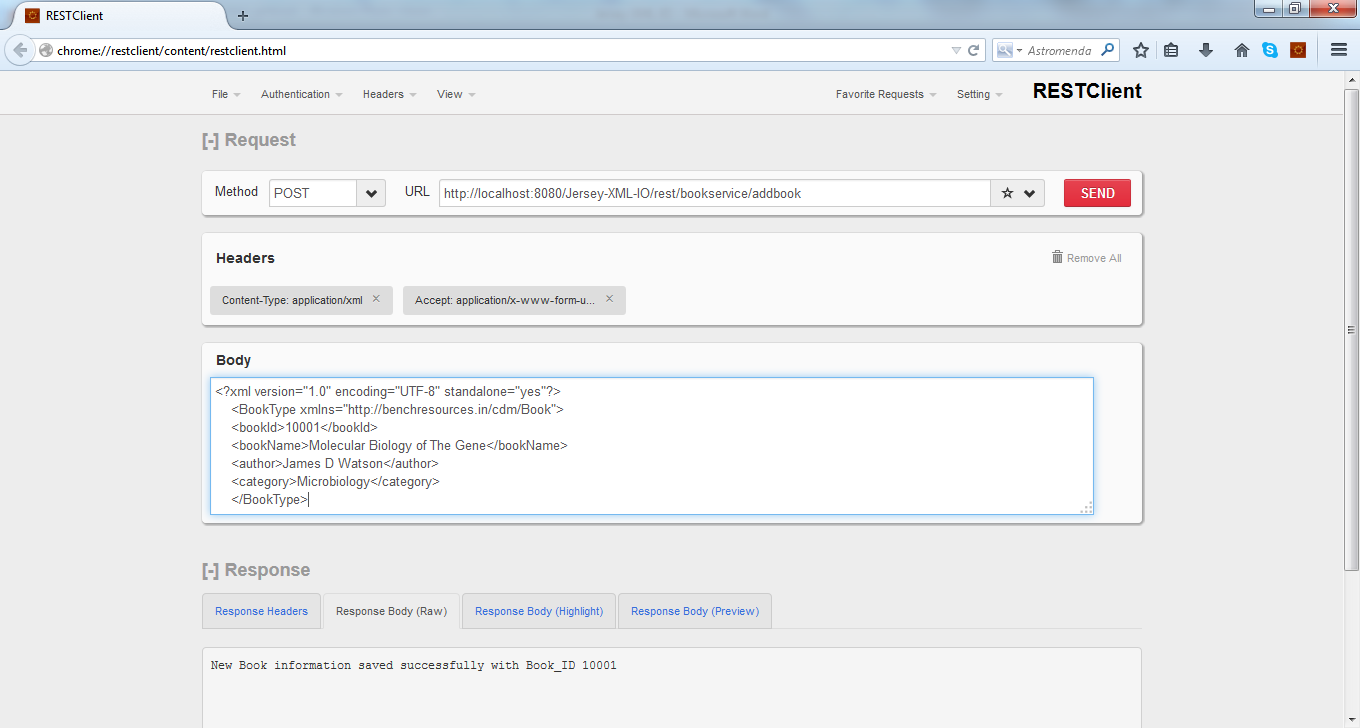The image size is (1360, 728).
Task: Remove the Content-Type application/xml header
Action: coord(376,297)
